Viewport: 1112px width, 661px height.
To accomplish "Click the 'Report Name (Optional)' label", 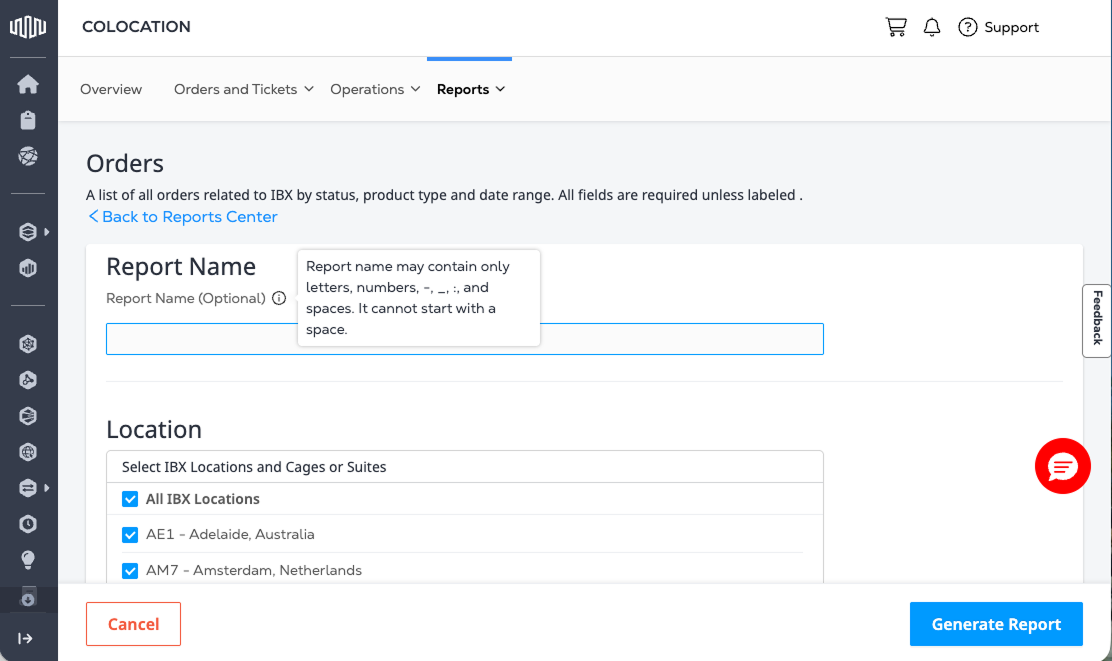I will pyautogui.click(x=186, y=299).
